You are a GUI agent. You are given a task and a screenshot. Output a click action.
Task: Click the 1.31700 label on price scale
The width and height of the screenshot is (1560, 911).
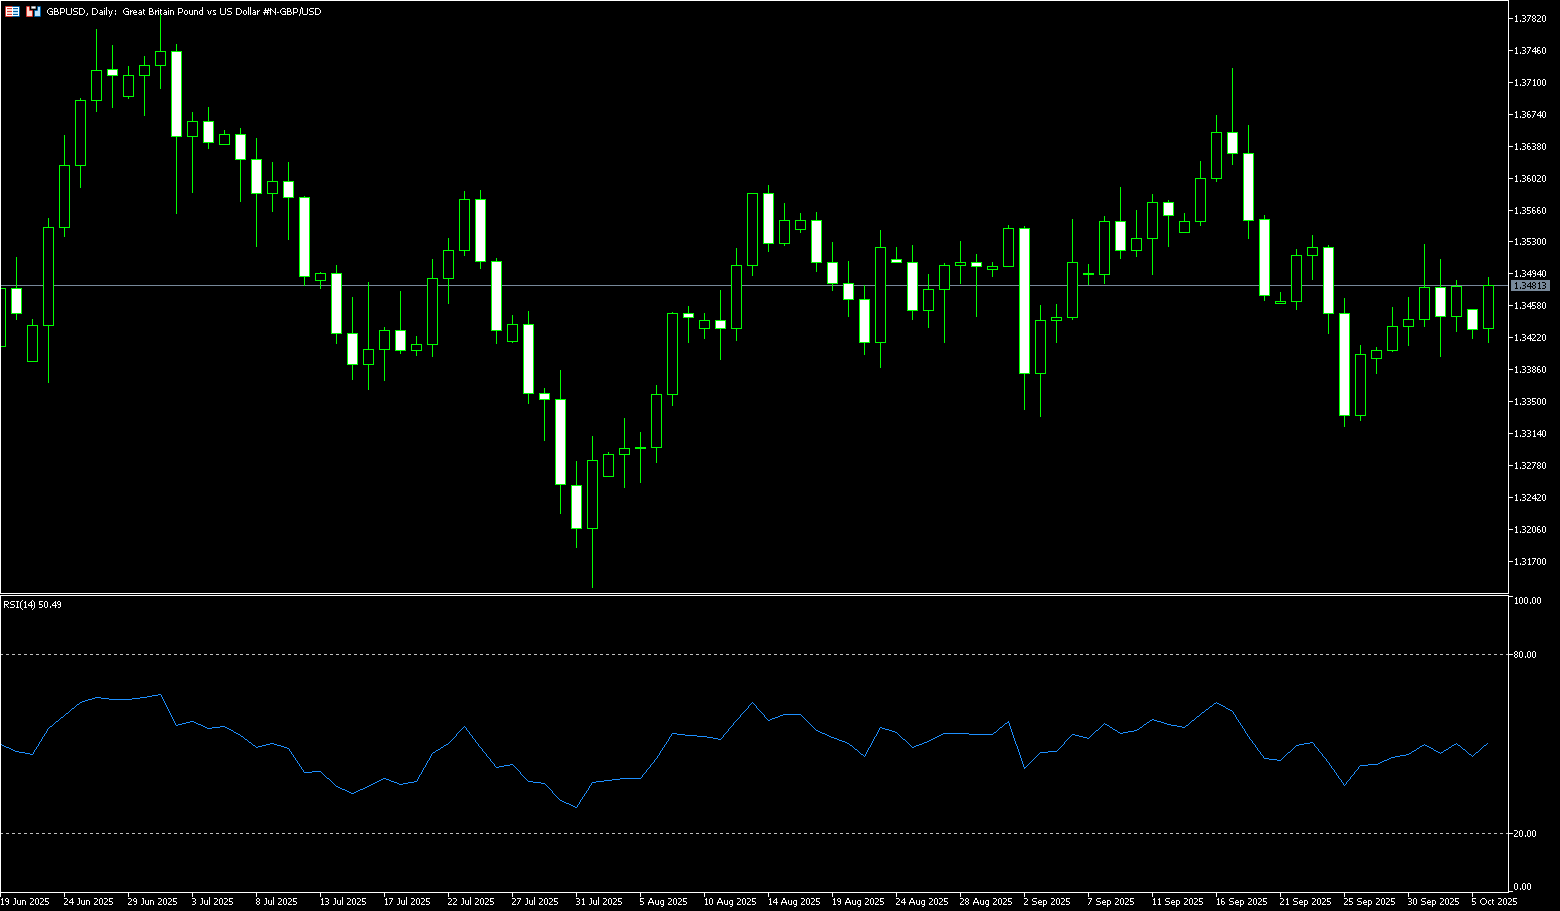coord(1530,561)
